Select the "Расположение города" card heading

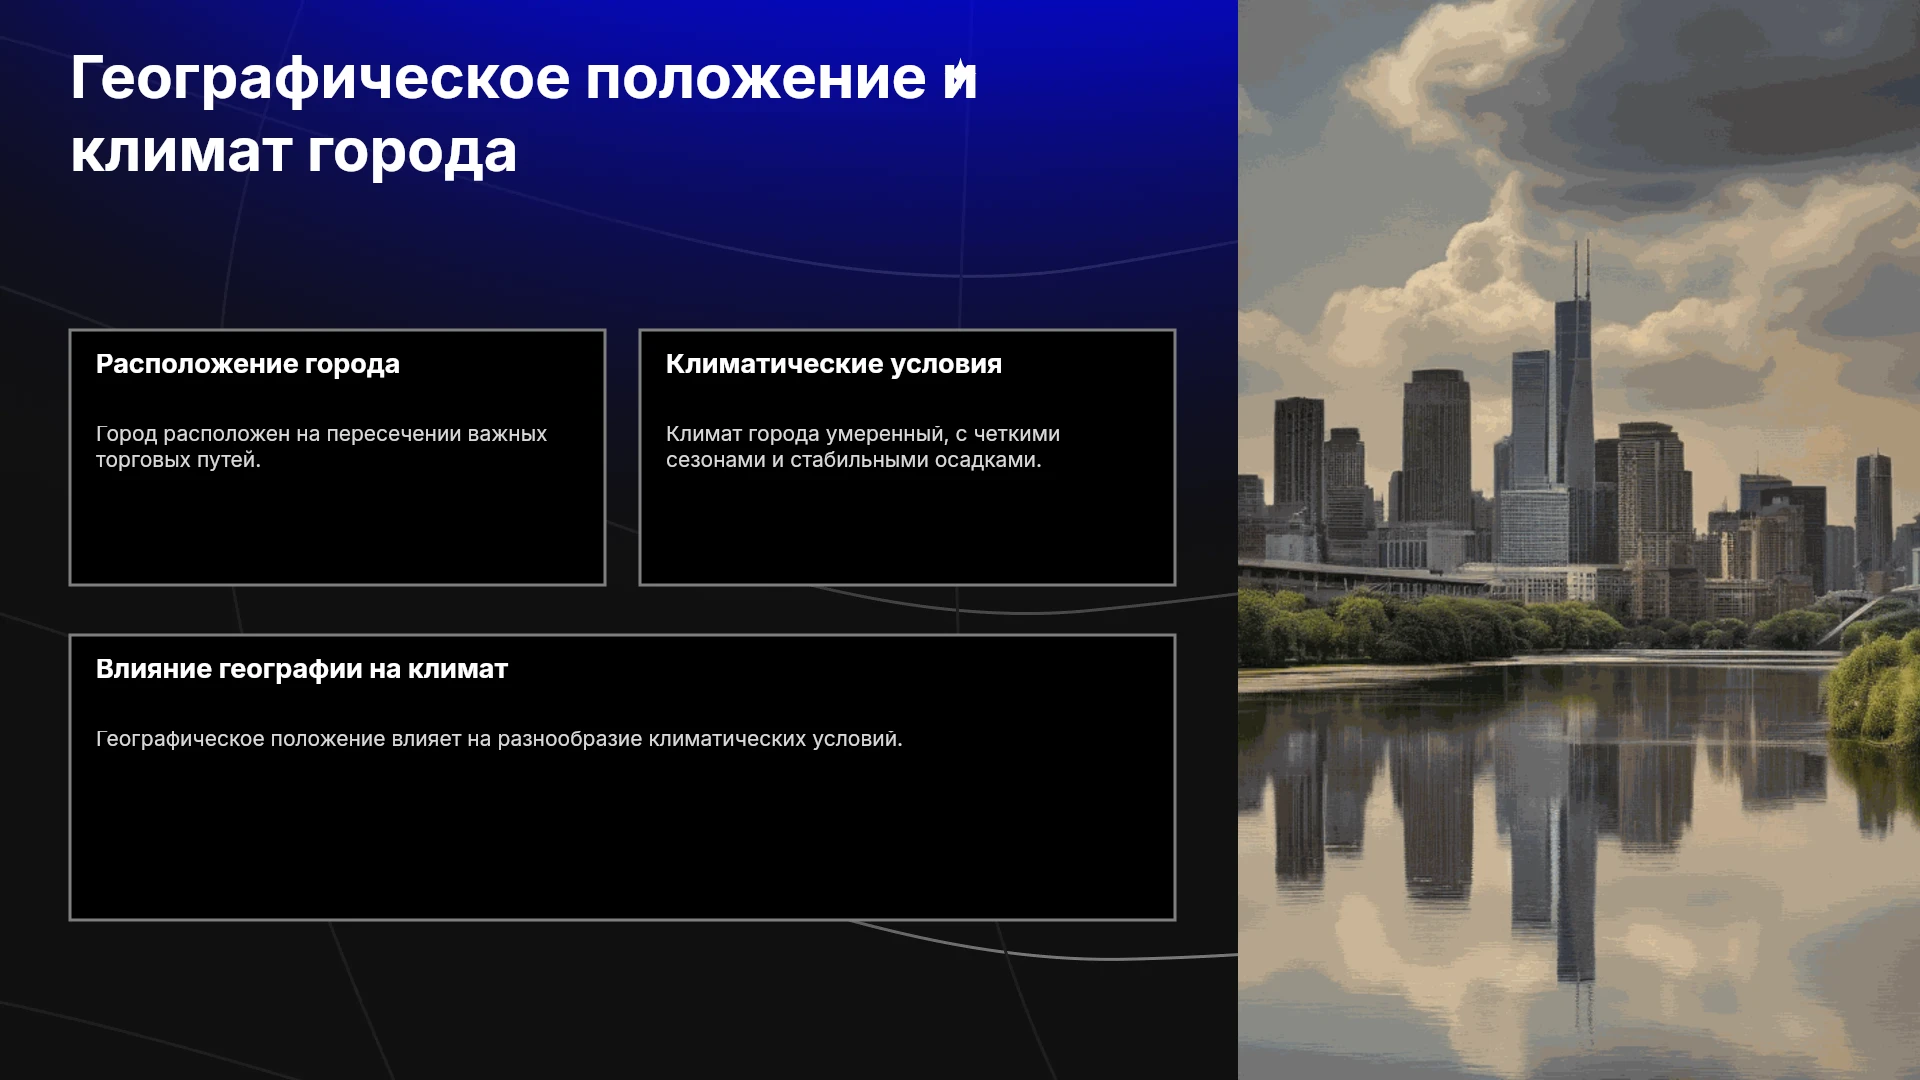coord(248,364)
